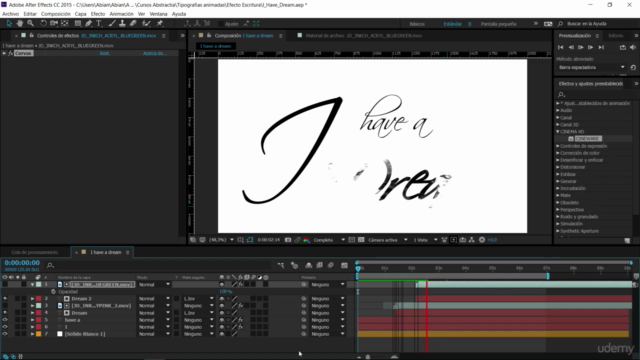The image size is (640, 360).
Task: Toggle the motion blur enable icon in timeline
Action: tap(331, 265)
